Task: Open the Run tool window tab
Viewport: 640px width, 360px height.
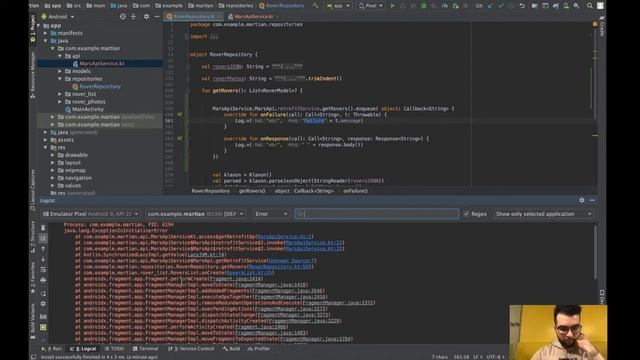Action: (x=52, y=349)
